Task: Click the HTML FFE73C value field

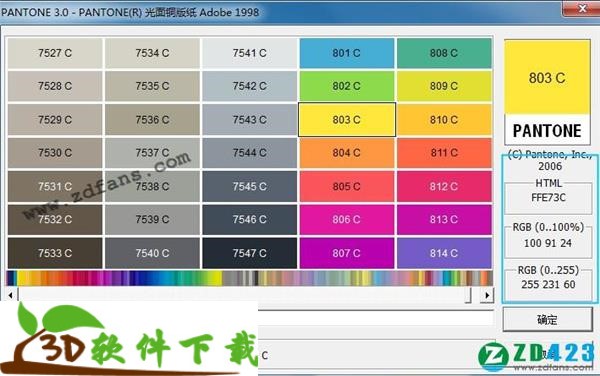Action: [548, 198]
